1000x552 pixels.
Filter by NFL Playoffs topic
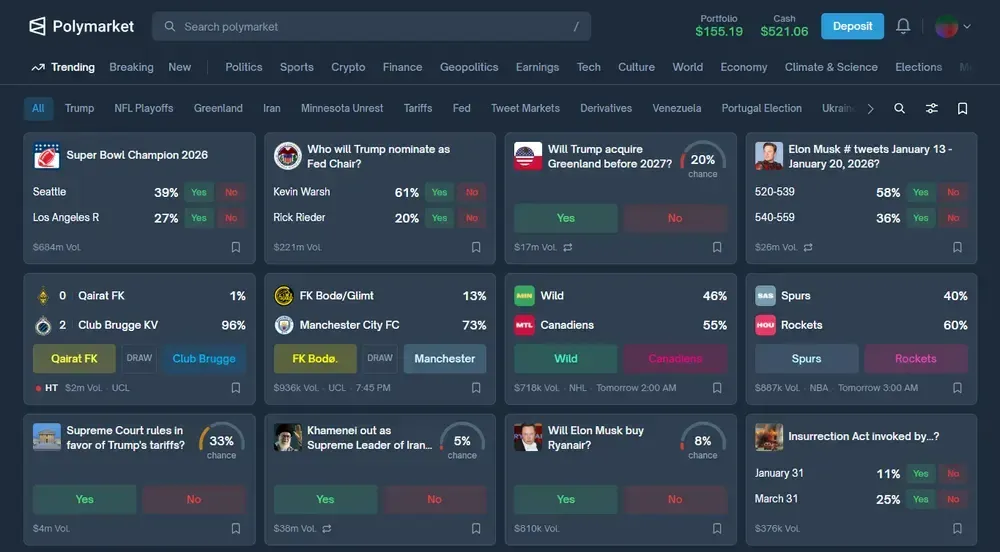(143, 108)
